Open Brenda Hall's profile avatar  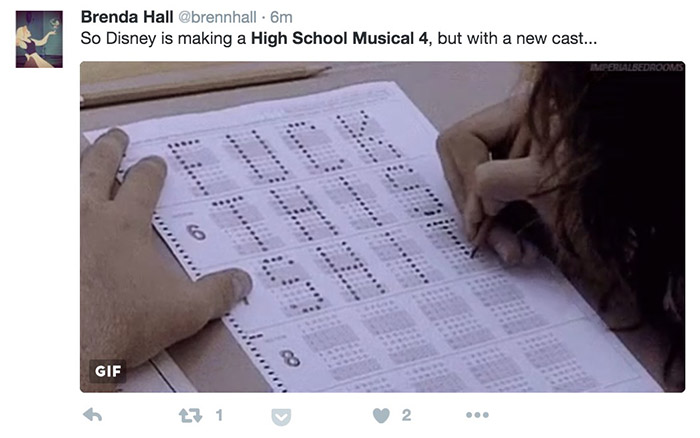click(x=39, y=39)
